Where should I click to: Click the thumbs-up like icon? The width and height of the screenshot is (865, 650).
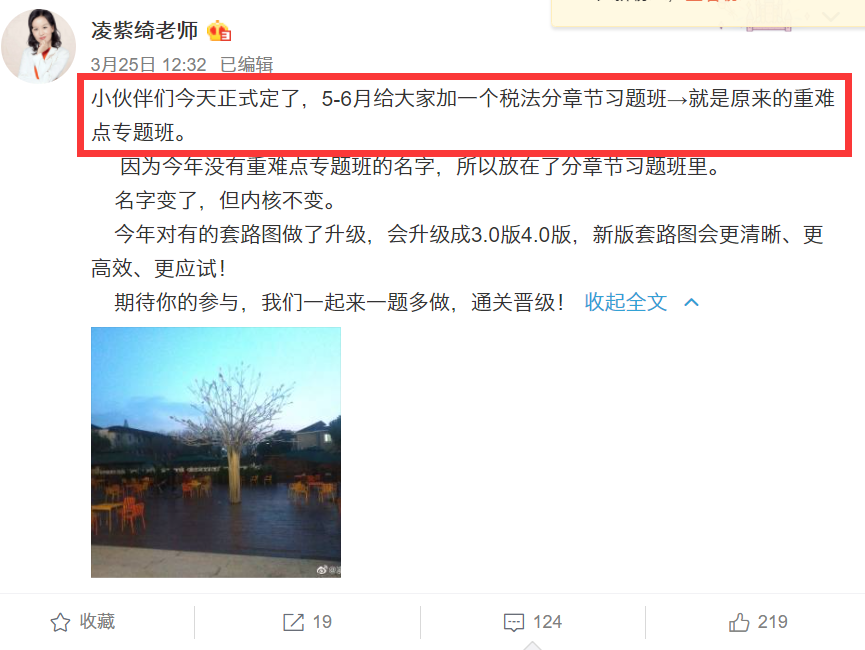(x=739, y=622)
